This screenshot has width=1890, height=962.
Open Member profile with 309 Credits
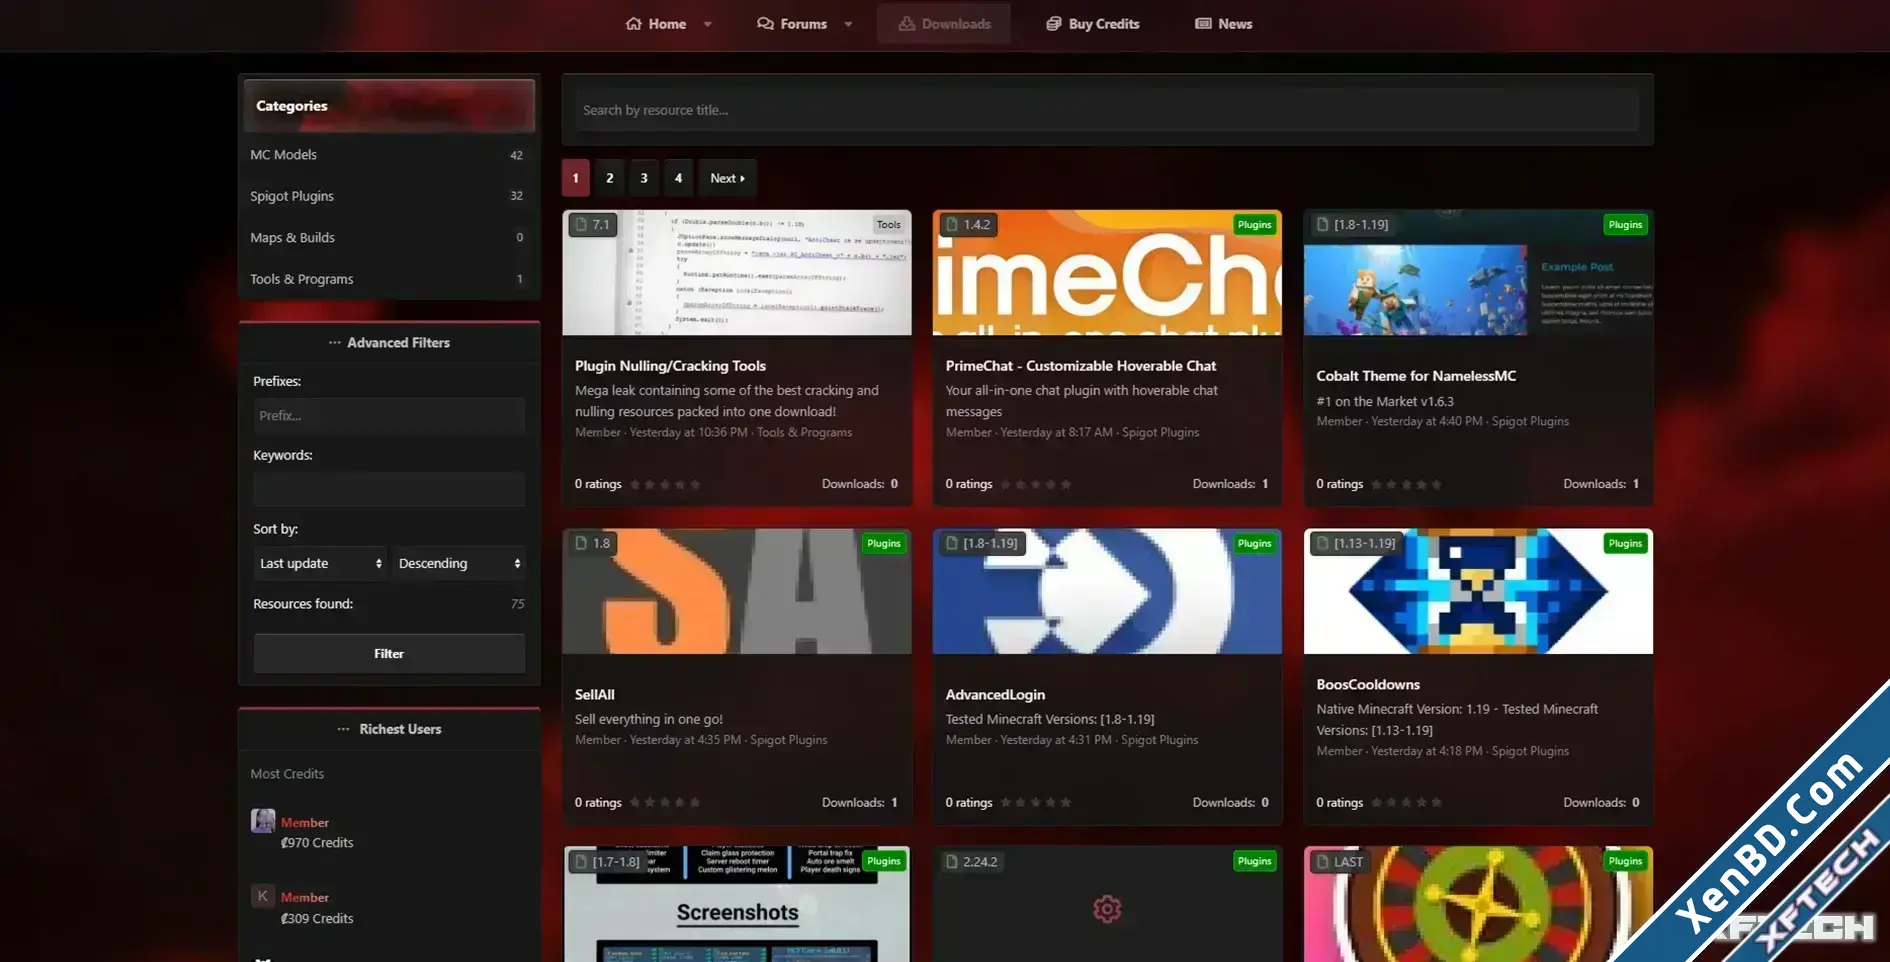point(305,898)
